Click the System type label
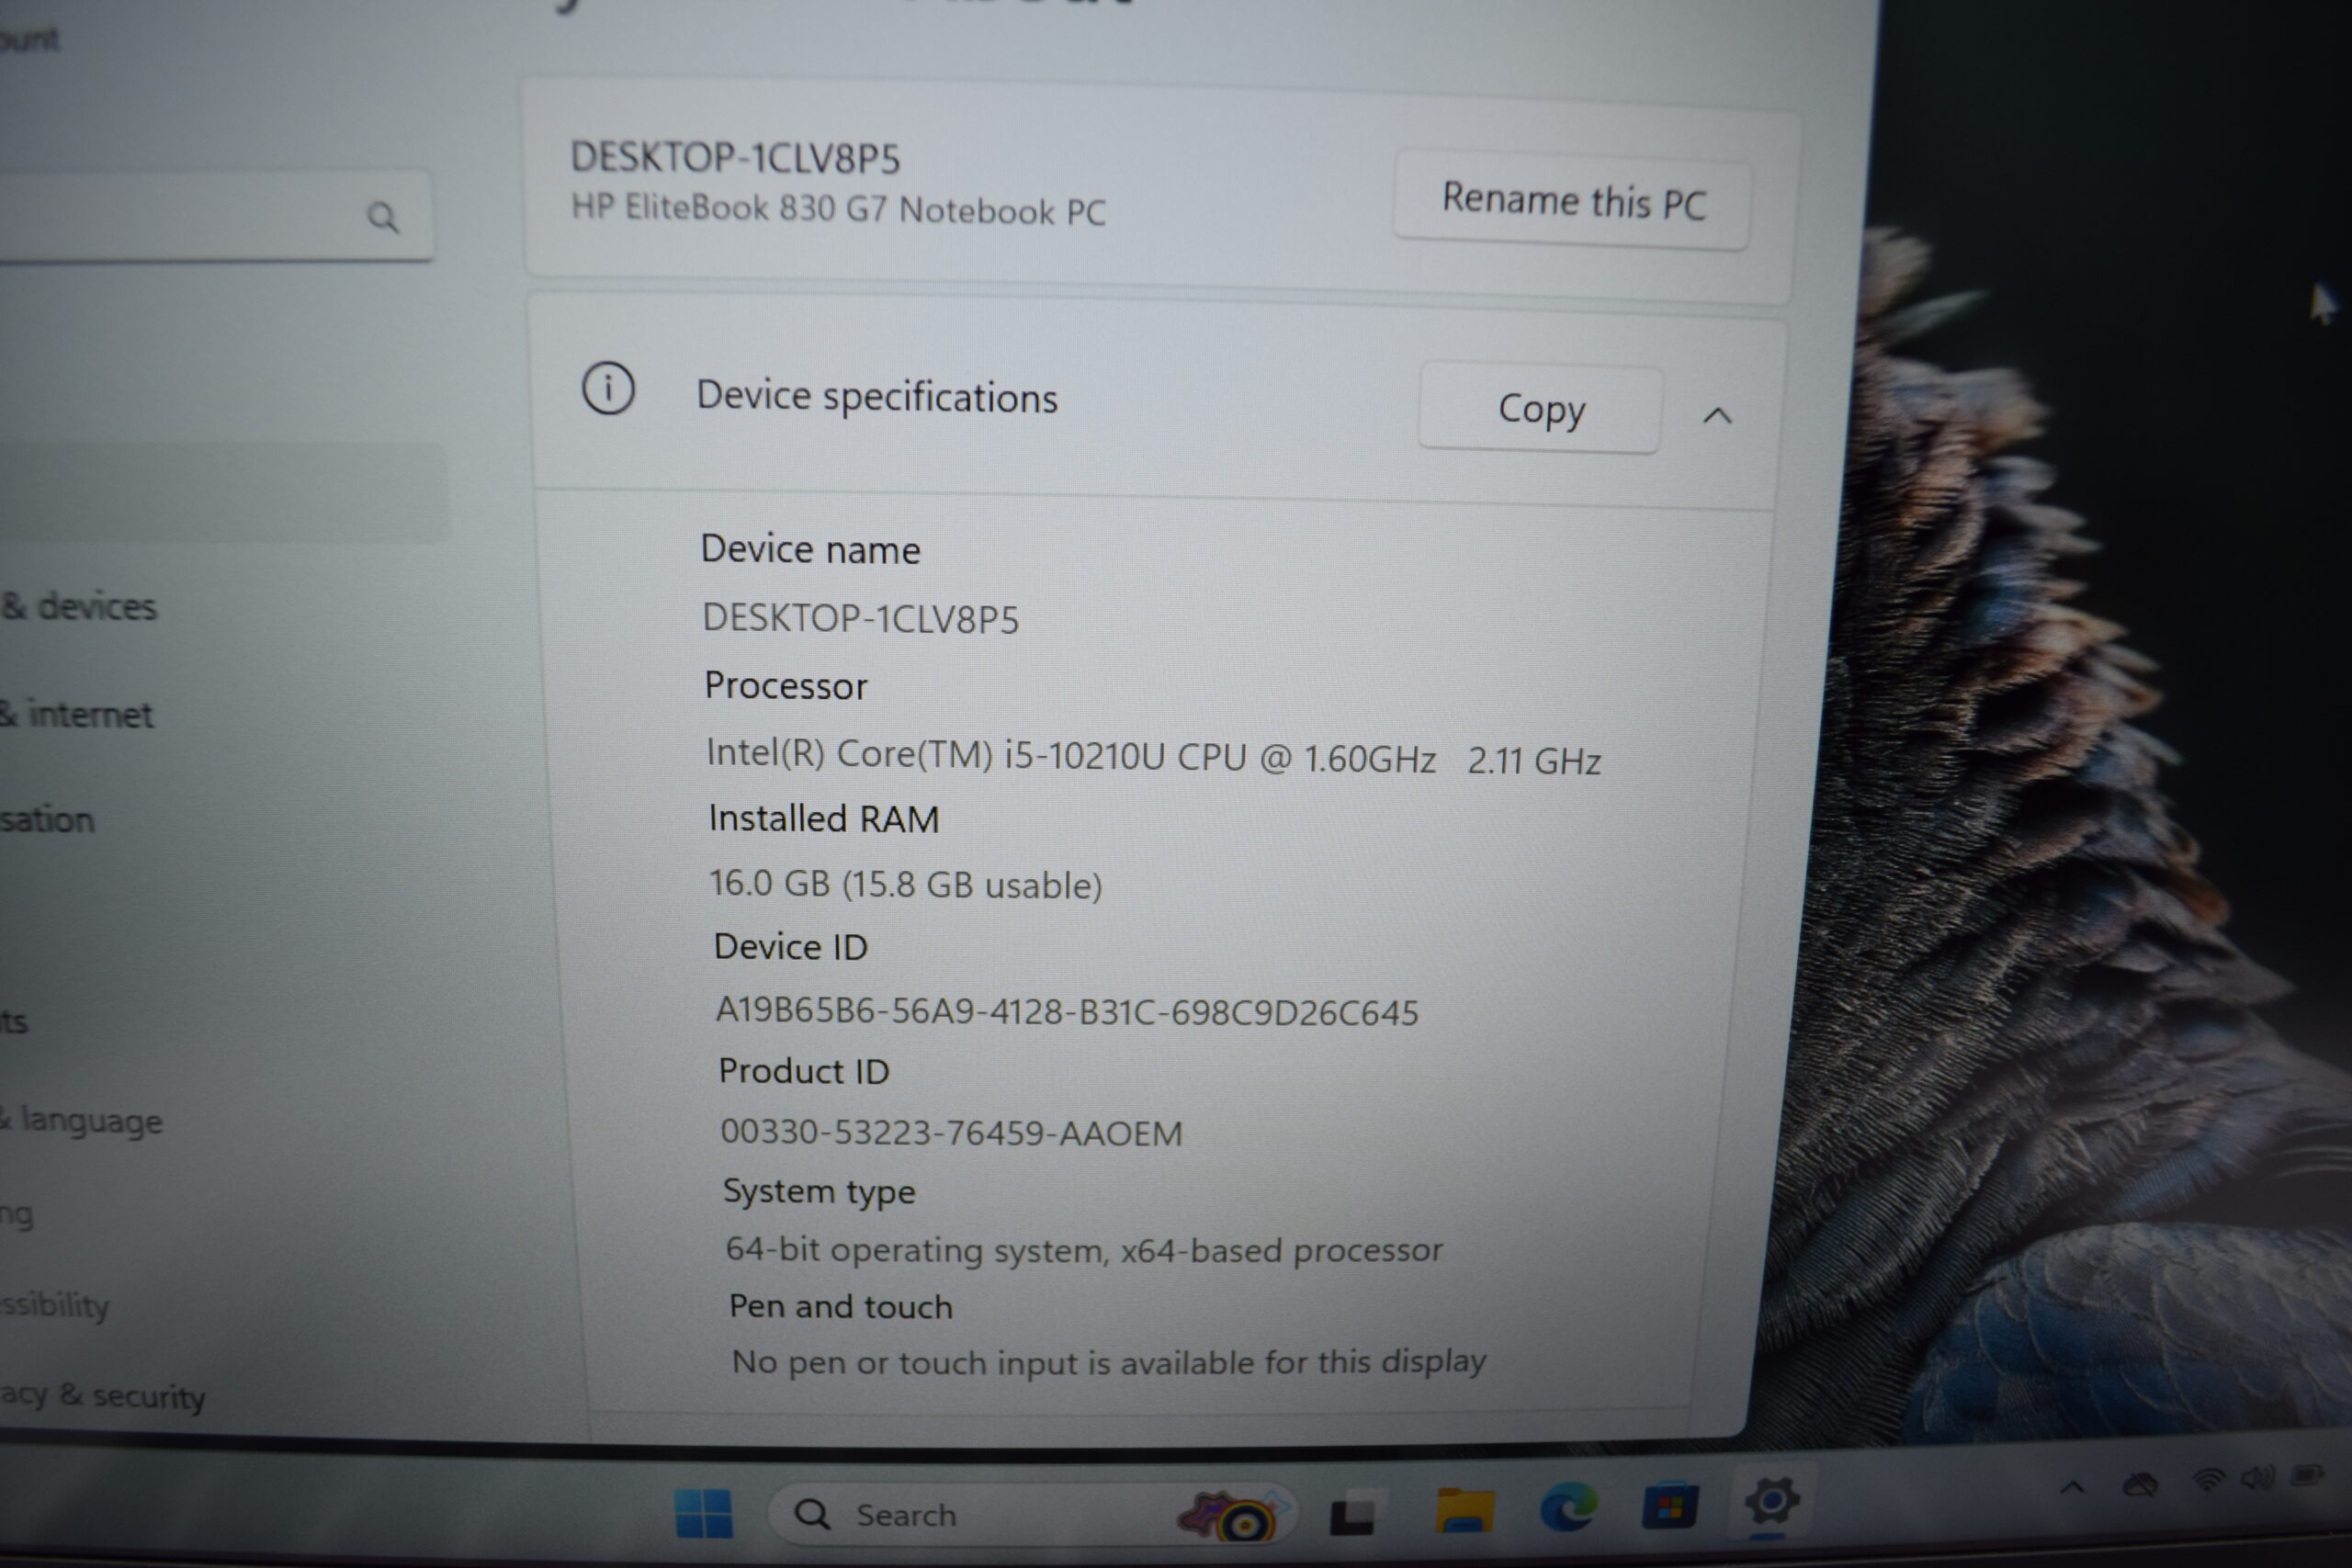2352x1568 pixels. pos(818,1191)
